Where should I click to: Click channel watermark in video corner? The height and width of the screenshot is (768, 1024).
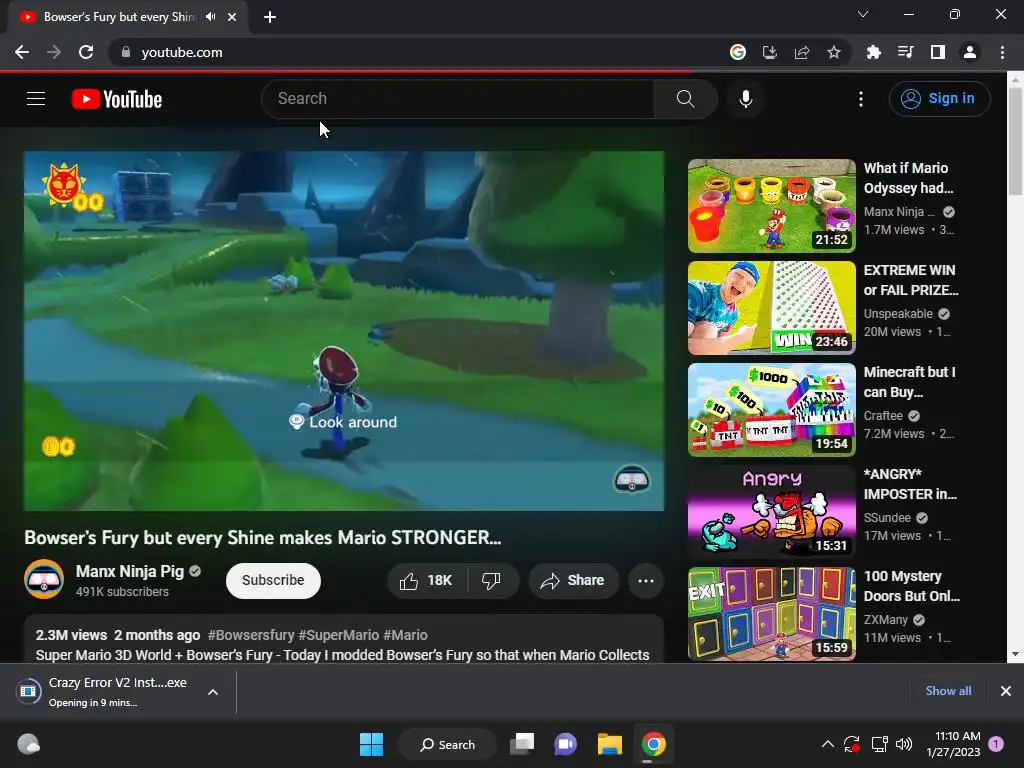pyautogui.click(x=631, y=480)
